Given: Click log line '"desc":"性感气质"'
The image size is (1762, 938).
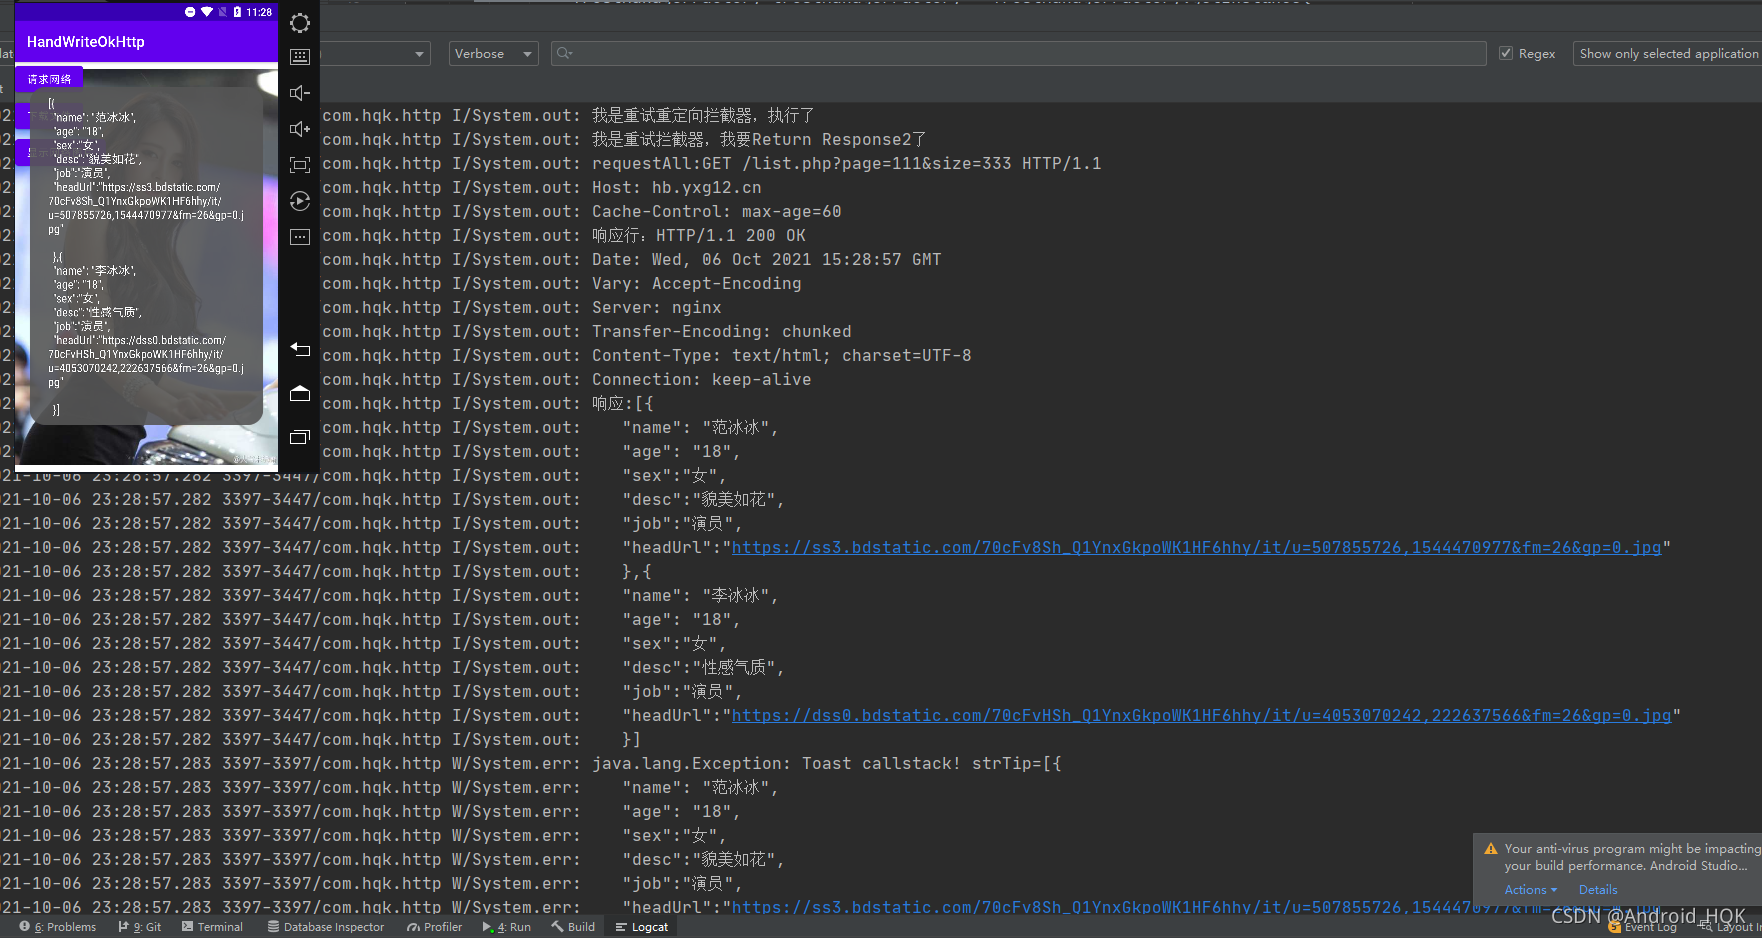Looking at the screenshot, I should (703, 668).
